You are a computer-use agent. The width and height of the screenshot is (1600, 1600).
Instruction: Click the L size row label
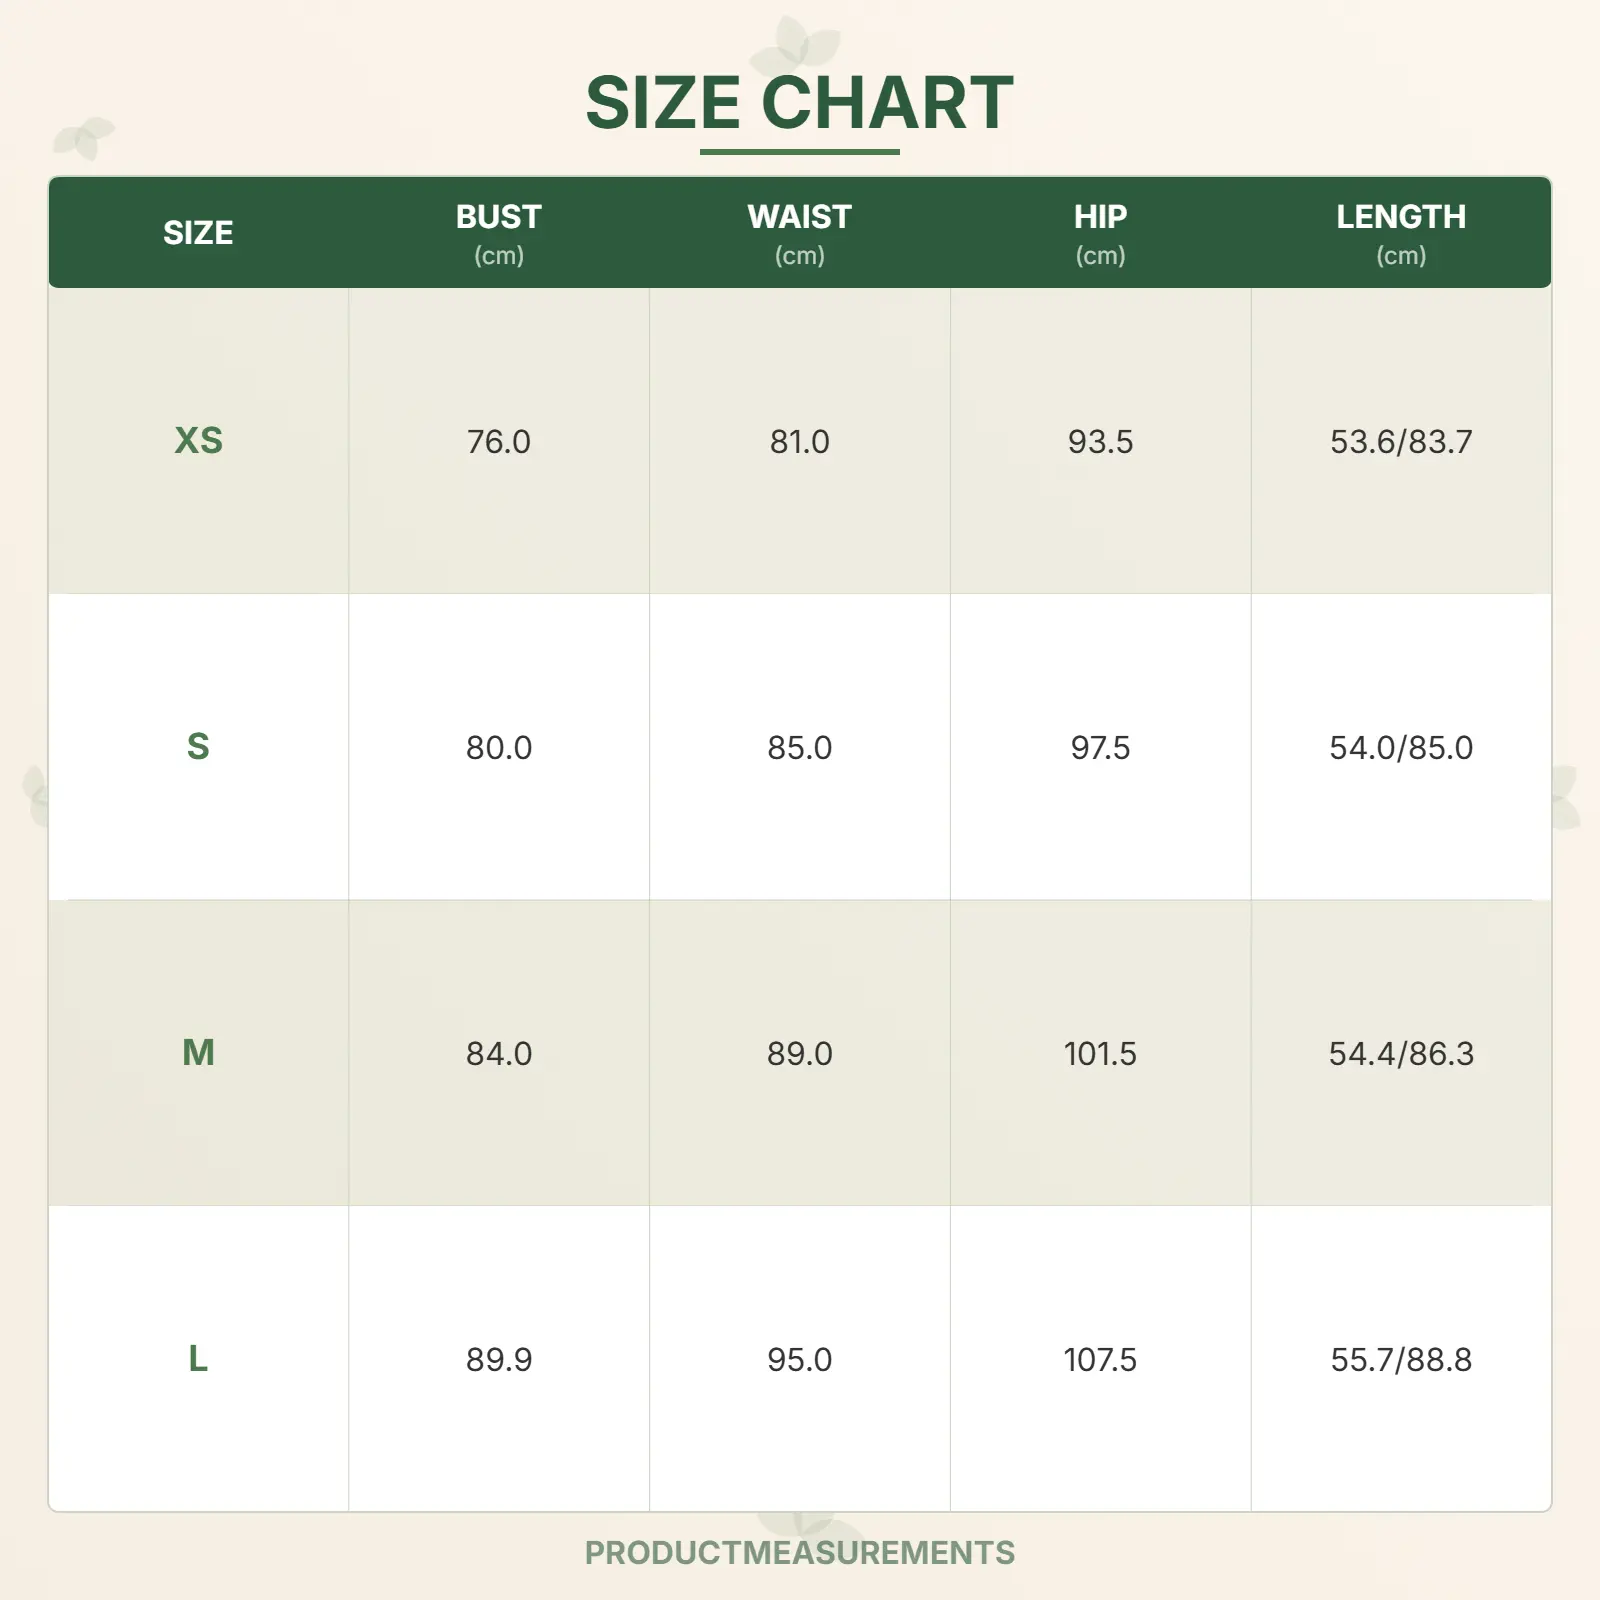pyautogui.click(x=198, y=1359)
